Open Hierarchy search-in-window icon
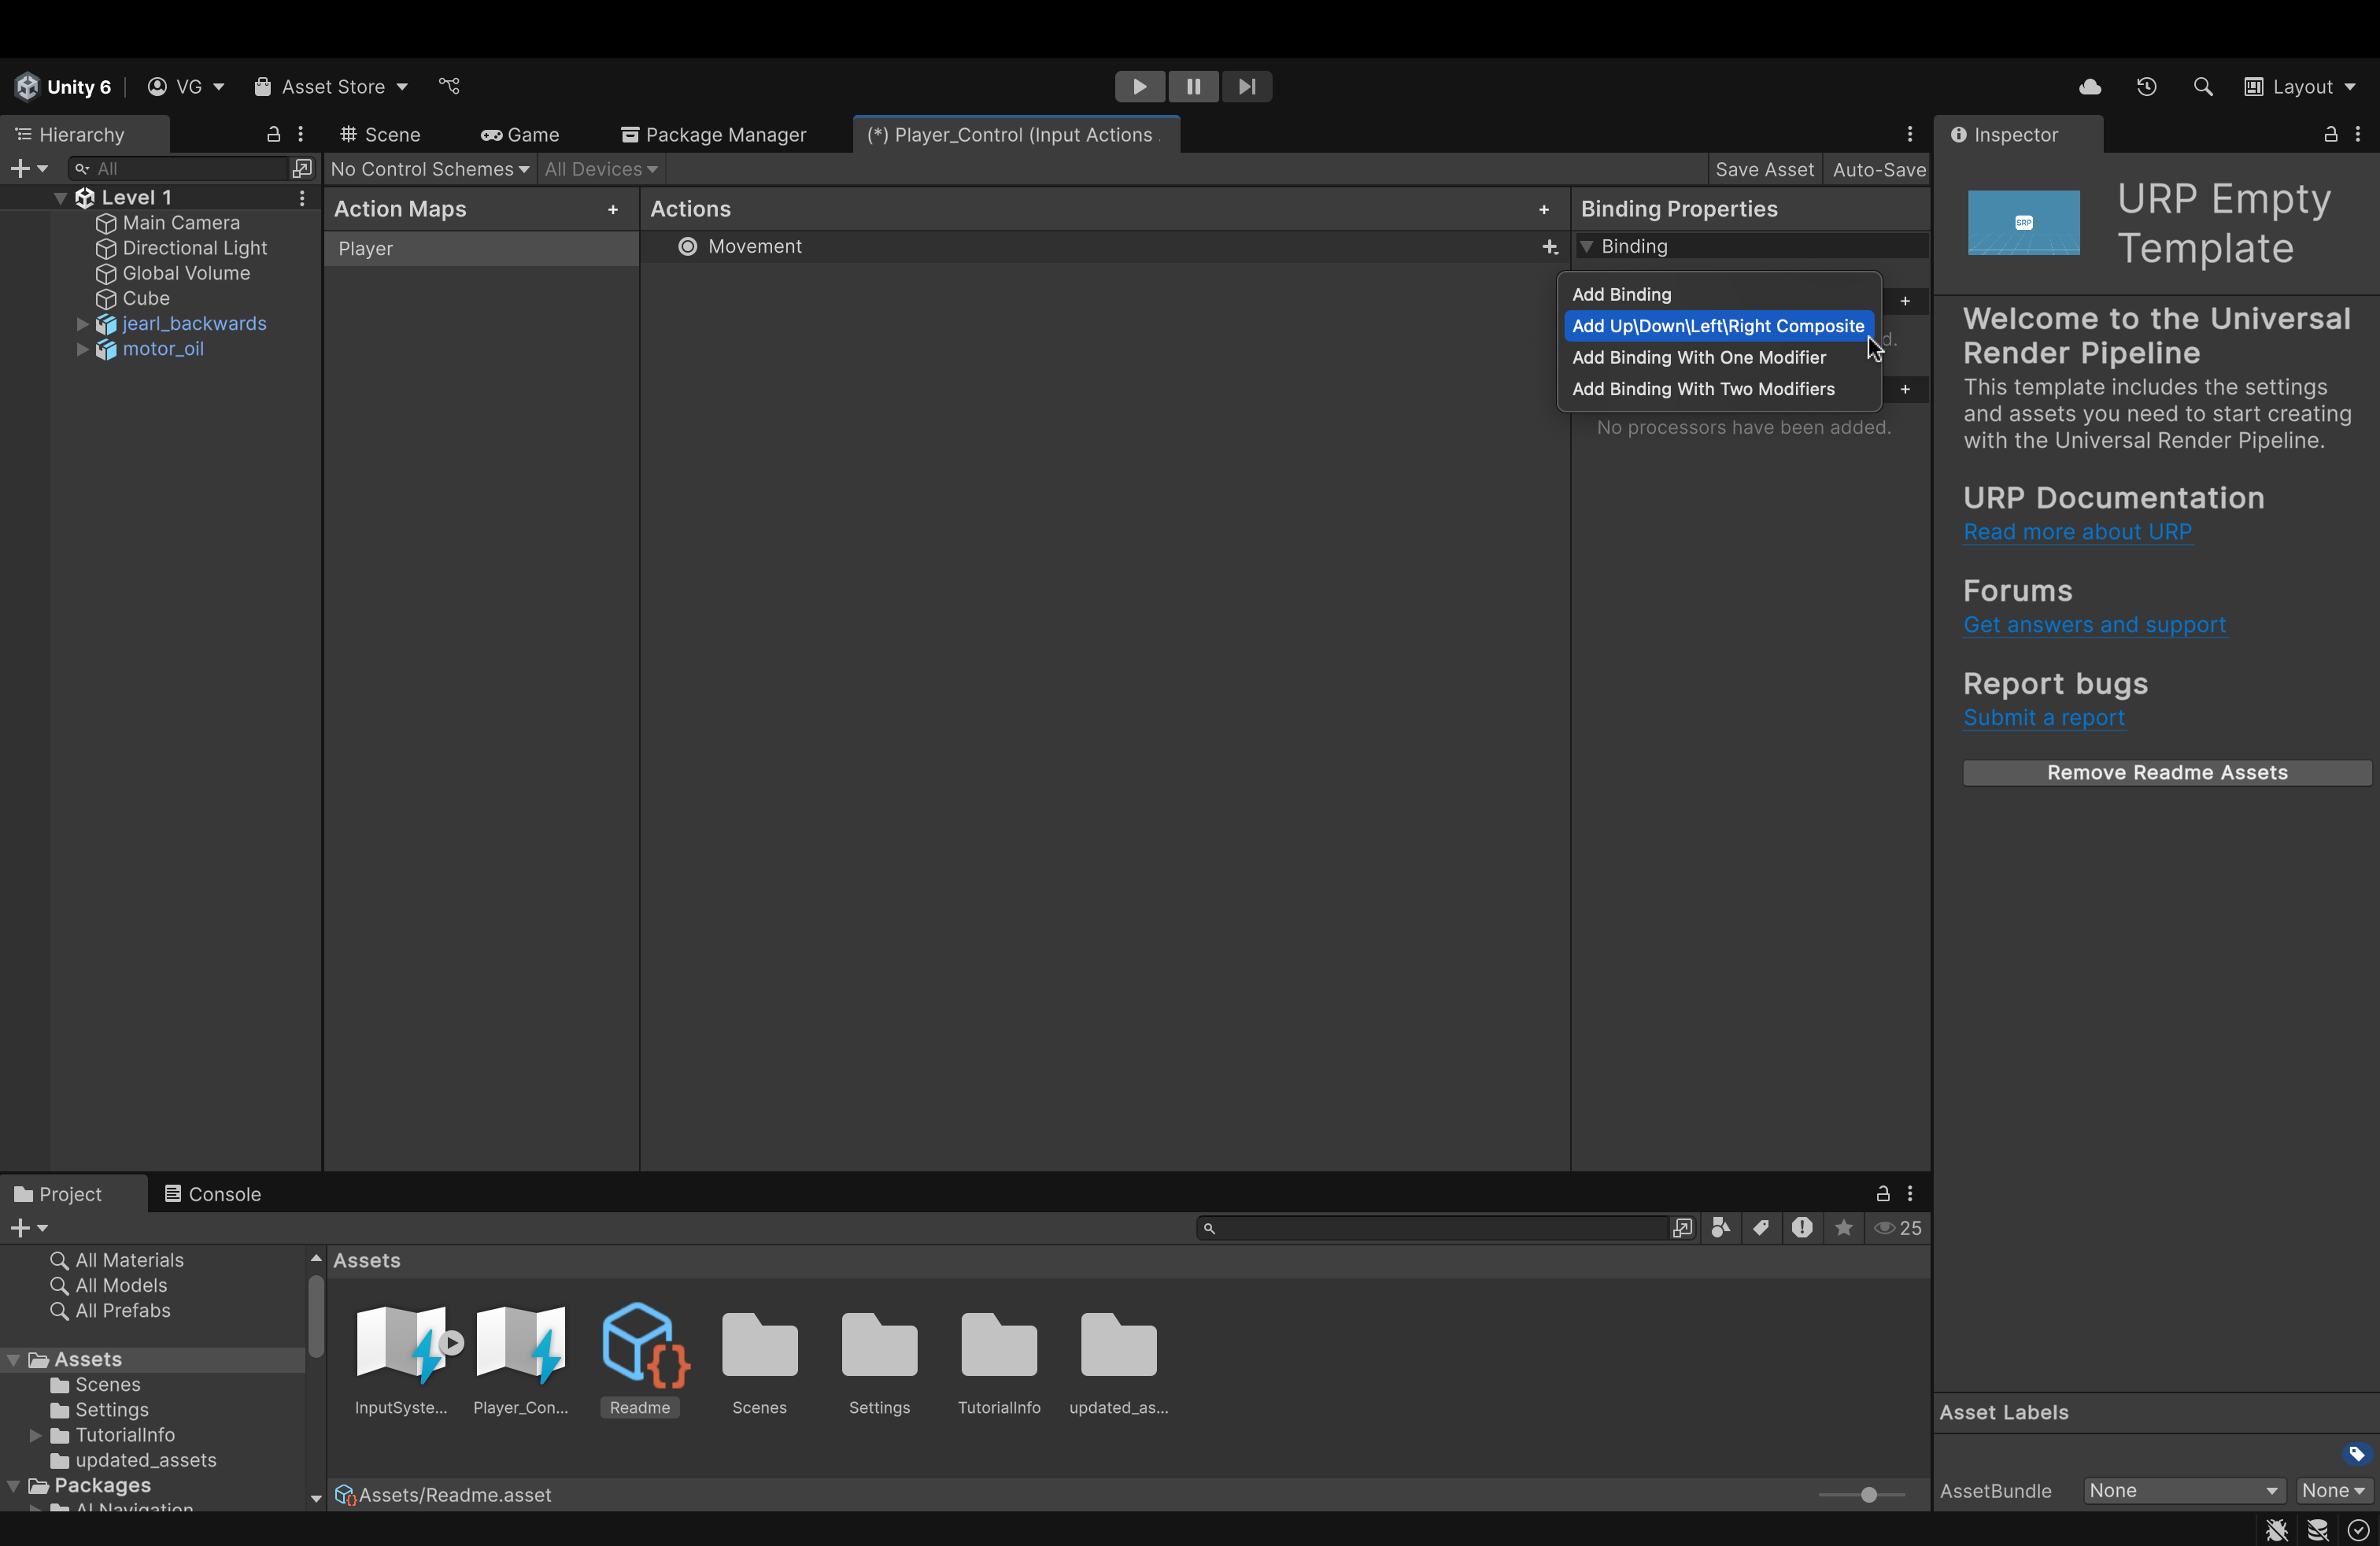 click(x=302, y=169)
